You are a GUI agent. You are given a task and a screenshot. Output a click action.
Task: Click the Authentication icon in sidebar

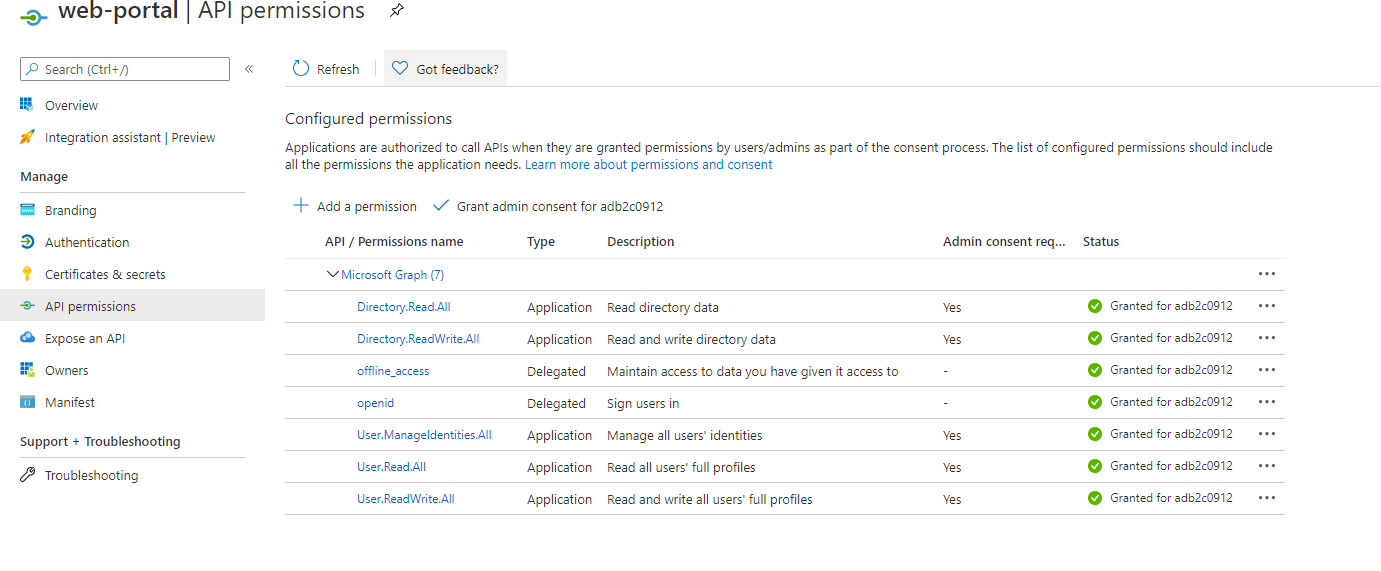pyautogui.click(x=27, y=242)
